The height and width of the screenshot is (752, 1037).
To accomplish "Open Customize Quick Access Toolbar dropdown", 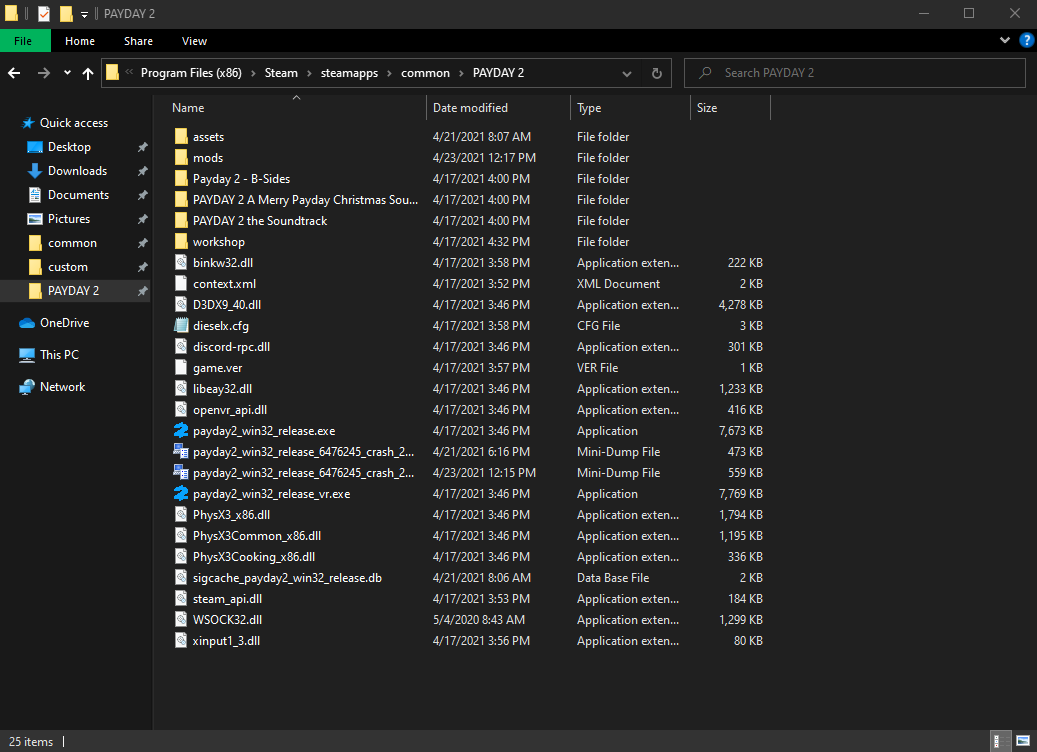I will (x=84, y=14).
